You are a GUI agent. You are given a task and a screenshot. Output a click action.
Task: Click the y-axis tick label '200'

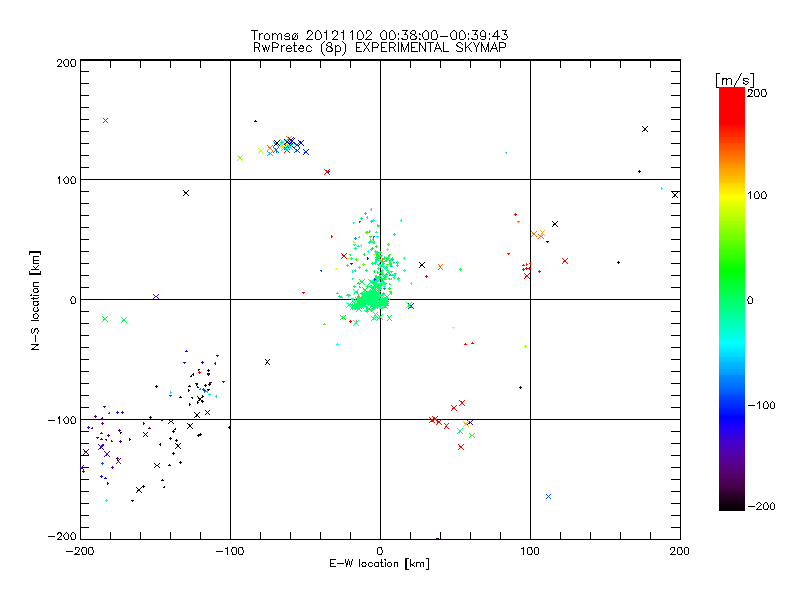click(67, 63)
